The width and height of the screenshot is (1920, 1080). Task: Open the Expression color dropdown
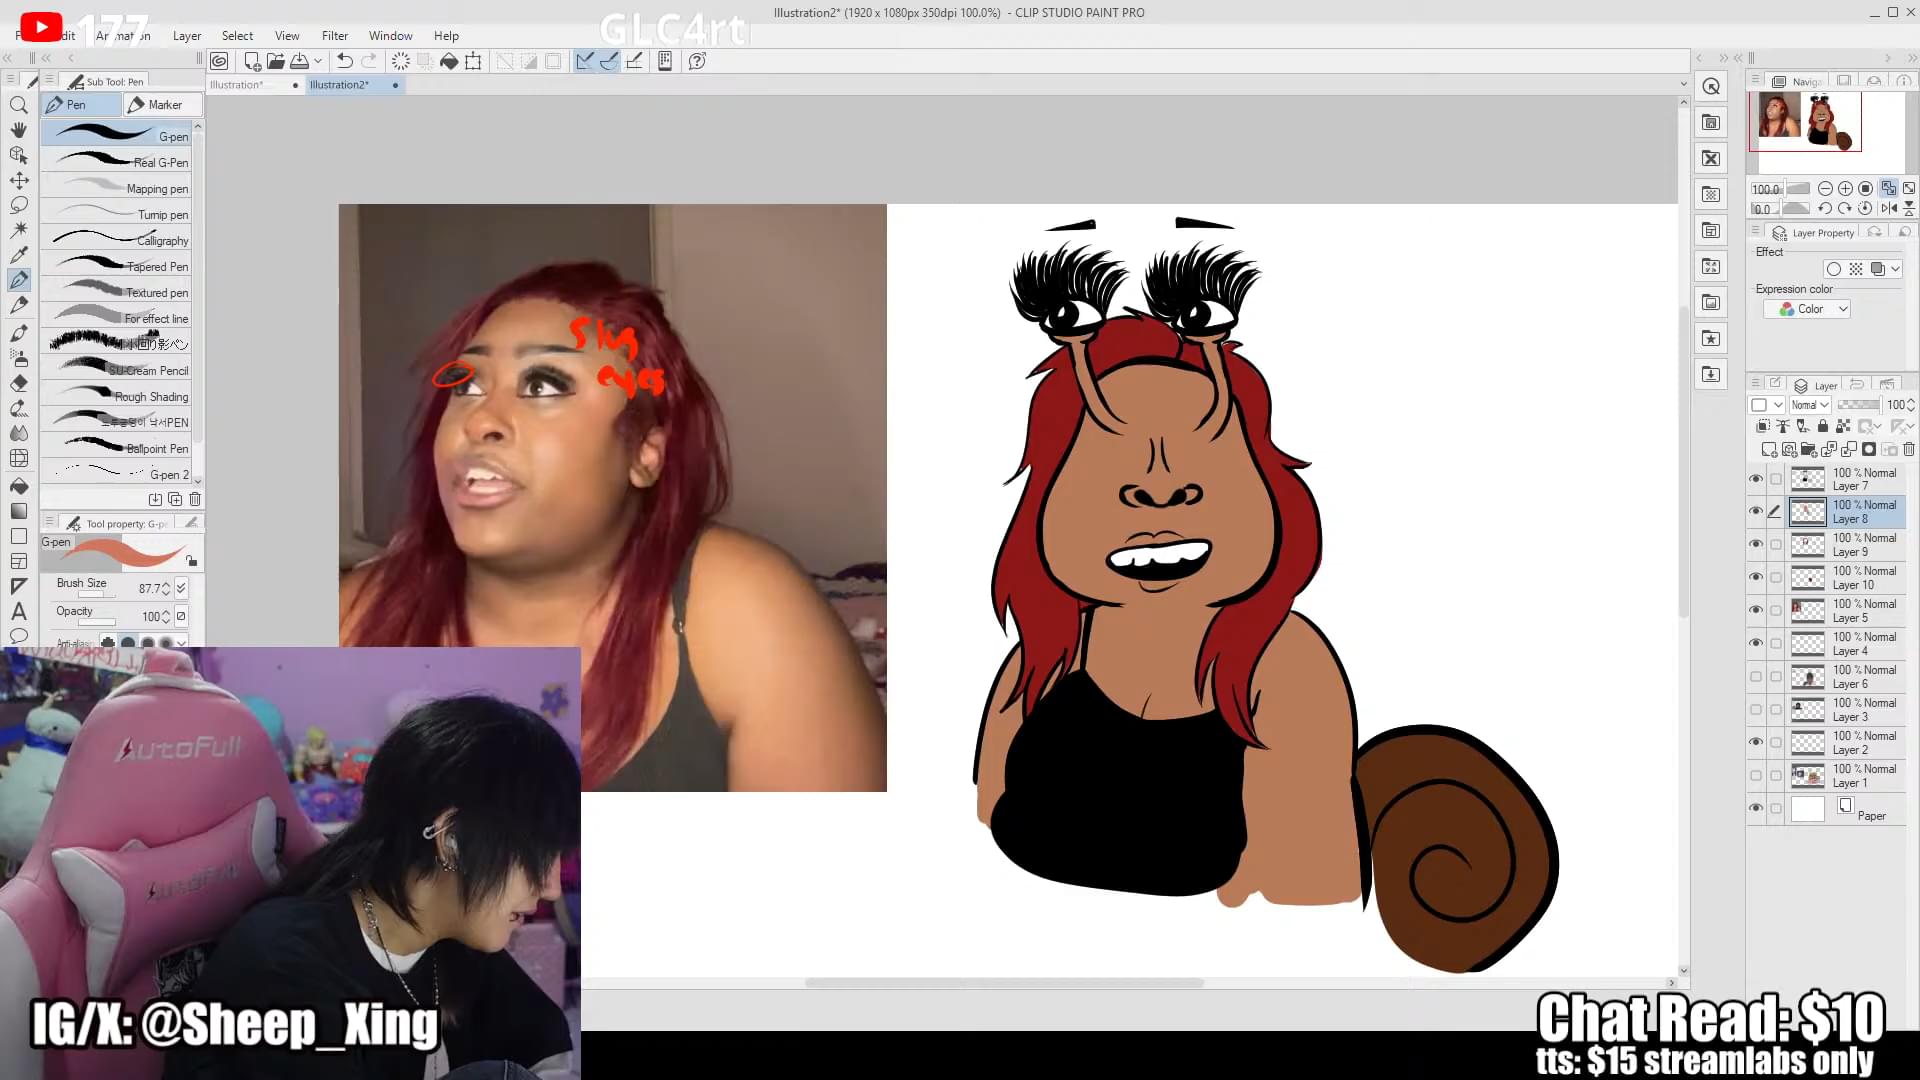1812,309
